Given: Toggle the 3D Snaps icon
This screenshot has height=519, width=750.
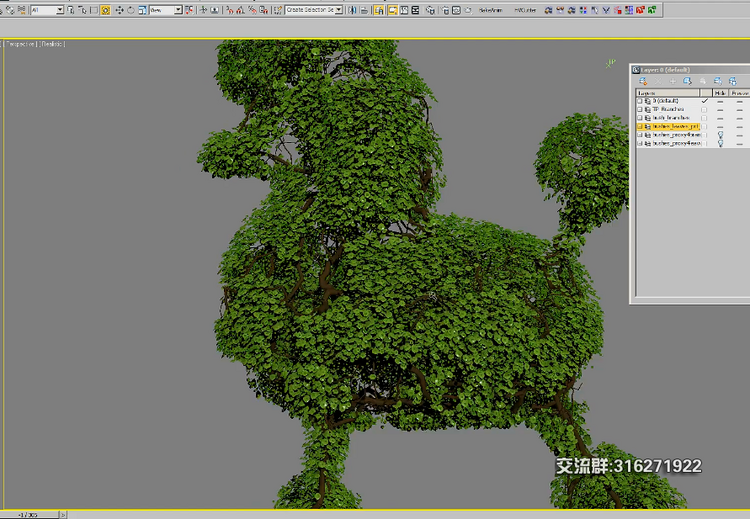Looking at the screenshot, I should point(230,10).
